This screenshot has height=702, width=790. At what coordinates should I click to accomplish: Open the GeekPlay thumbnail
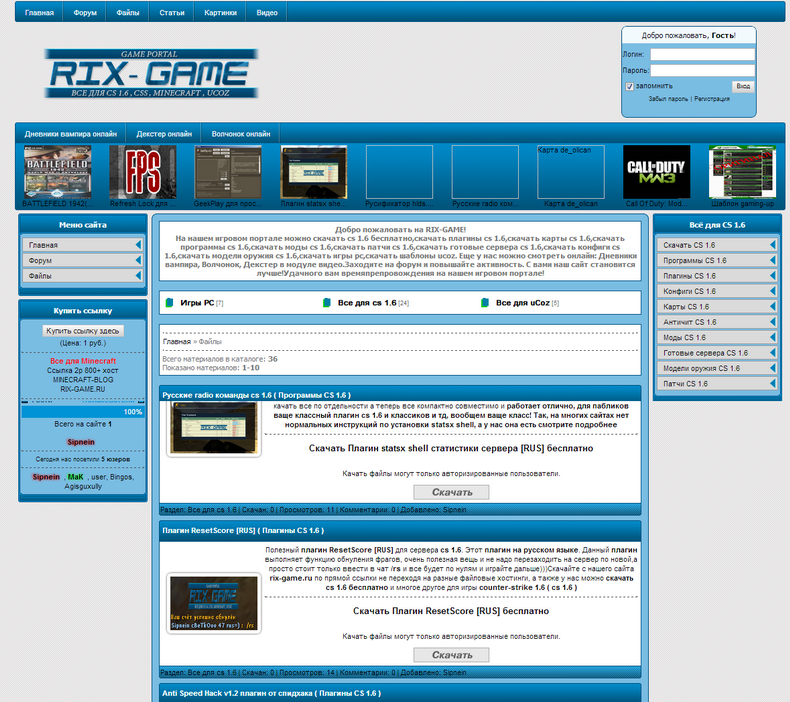point(228,172)
